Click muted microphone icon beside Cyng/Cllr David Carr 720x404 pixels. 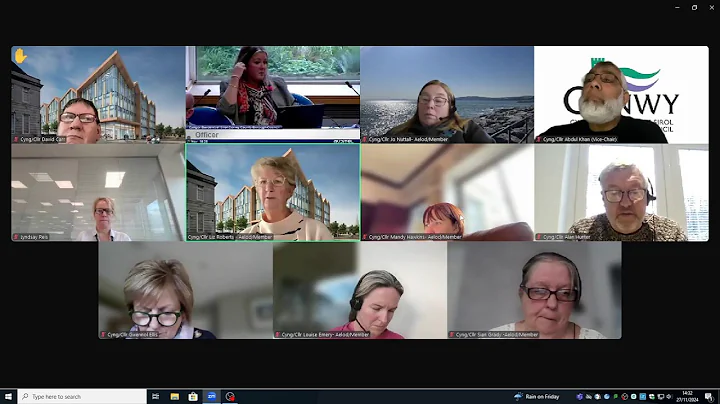point(17,139)
